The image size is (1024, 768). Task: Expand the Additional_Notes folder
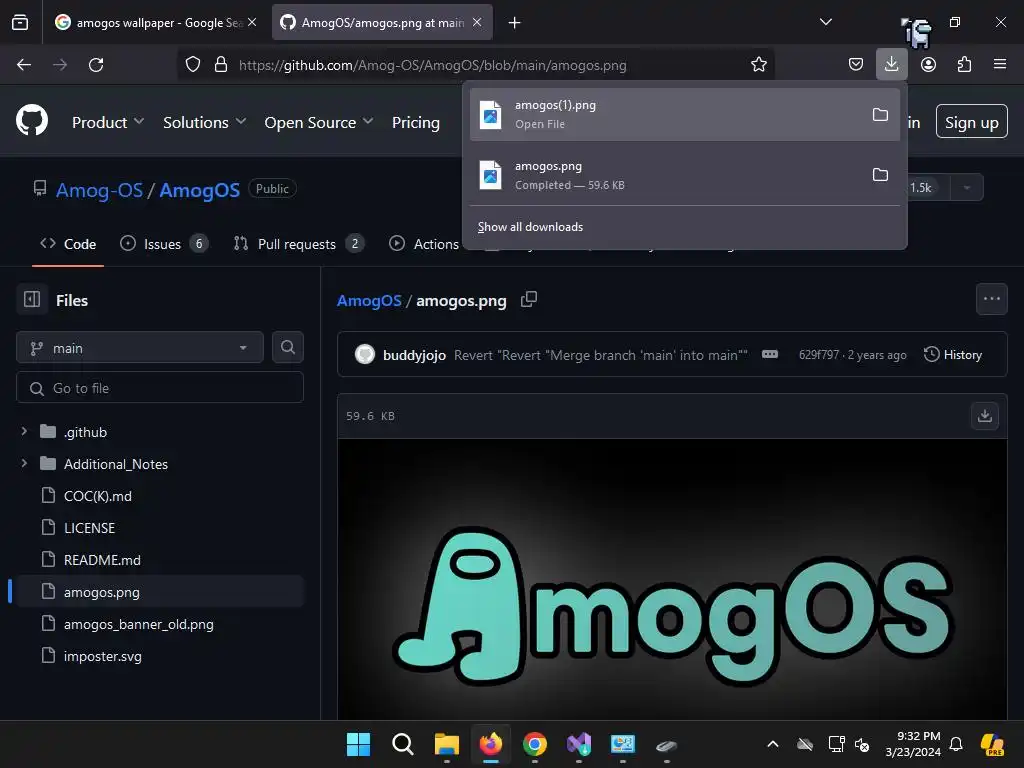24,464
